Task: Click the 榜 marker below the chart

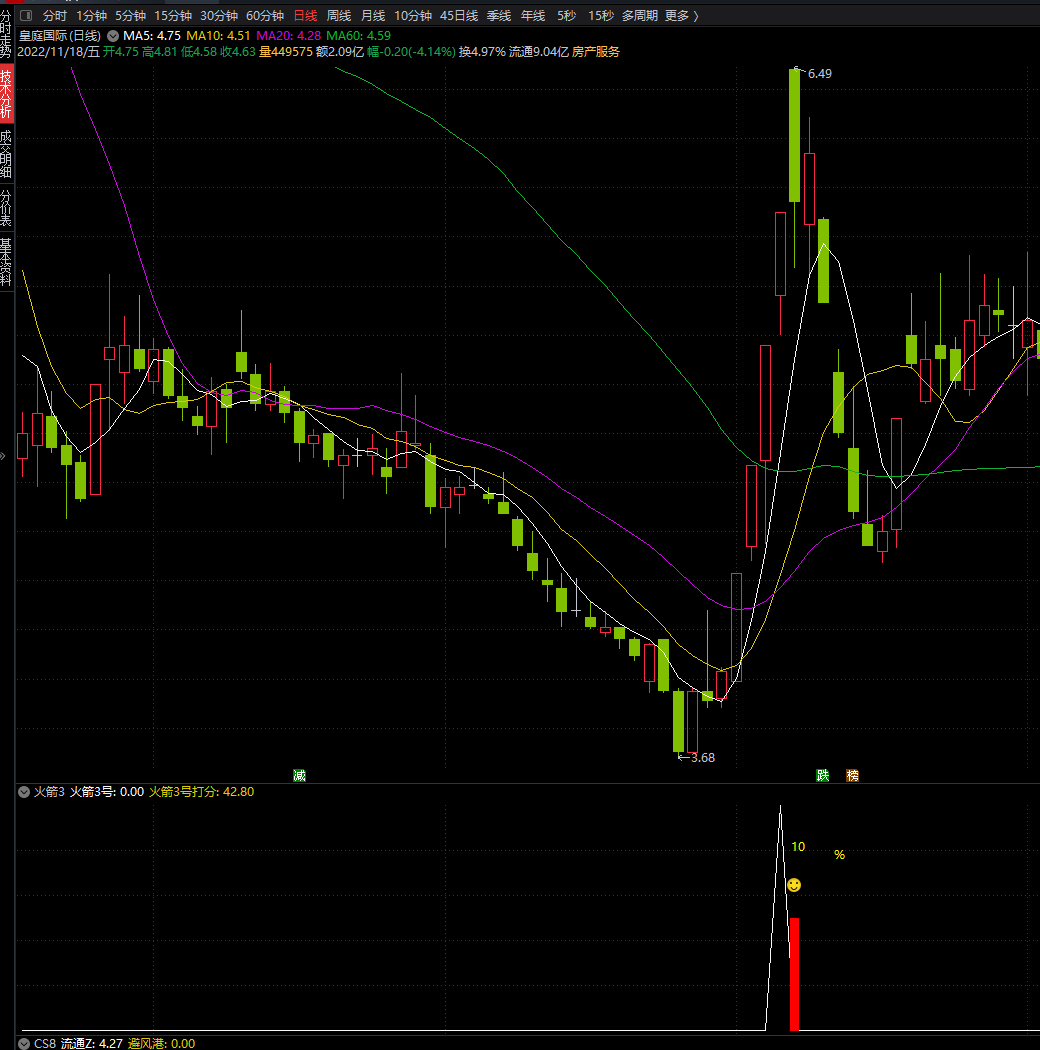Action: coord(852,775)
